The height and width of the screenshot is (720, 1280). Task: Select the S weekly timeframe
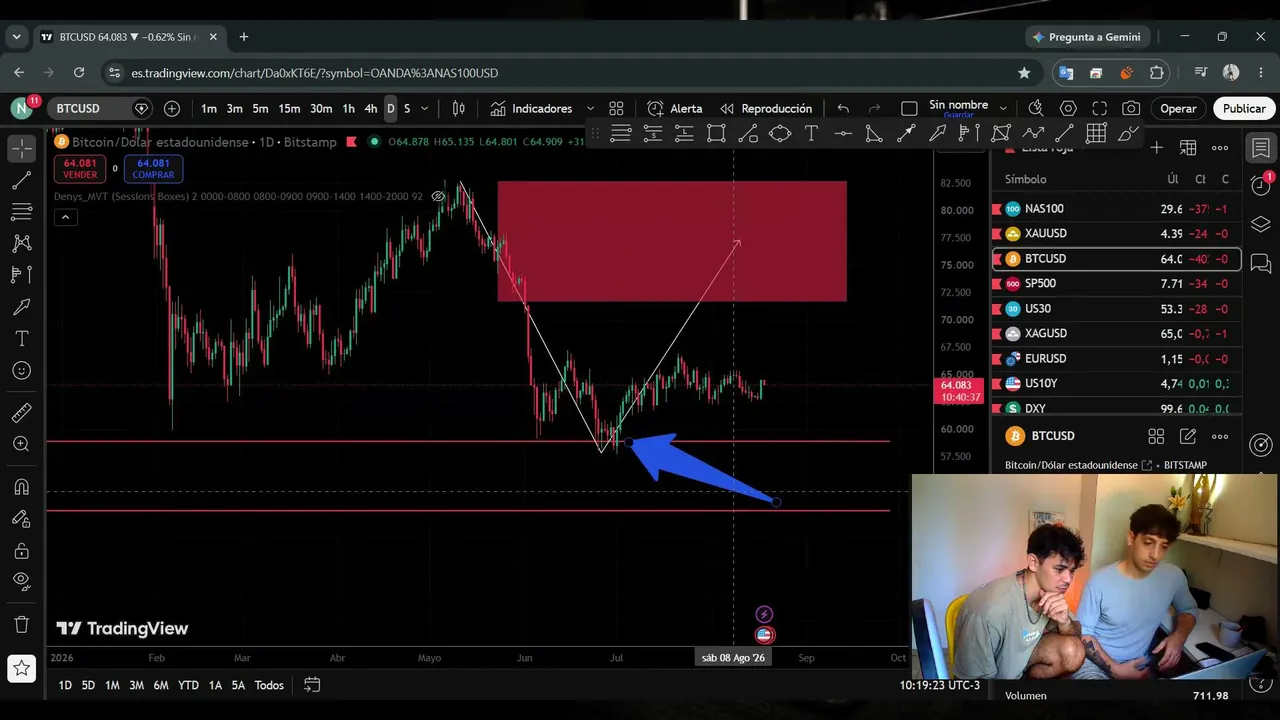pos(406,108)
